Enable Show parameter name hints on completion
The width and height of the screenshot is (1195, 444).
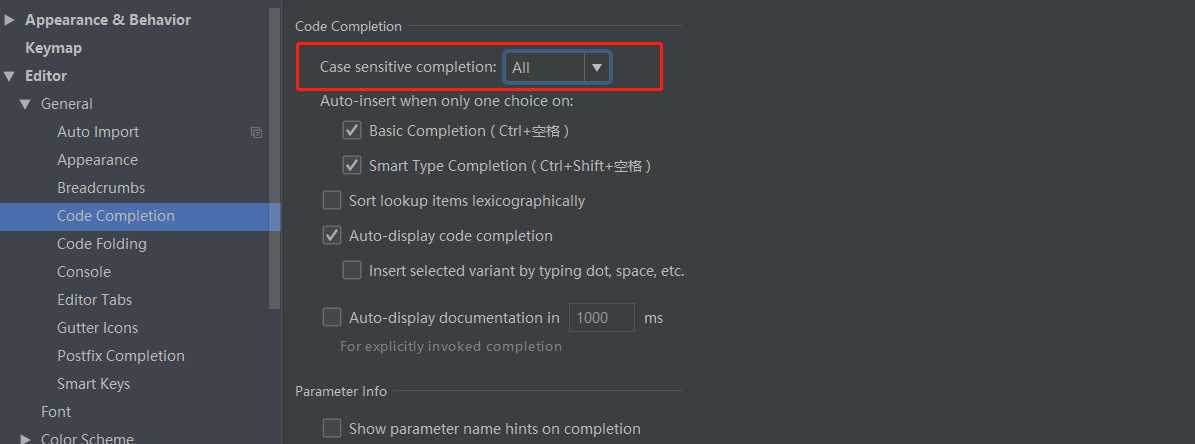tap(332, 429)
